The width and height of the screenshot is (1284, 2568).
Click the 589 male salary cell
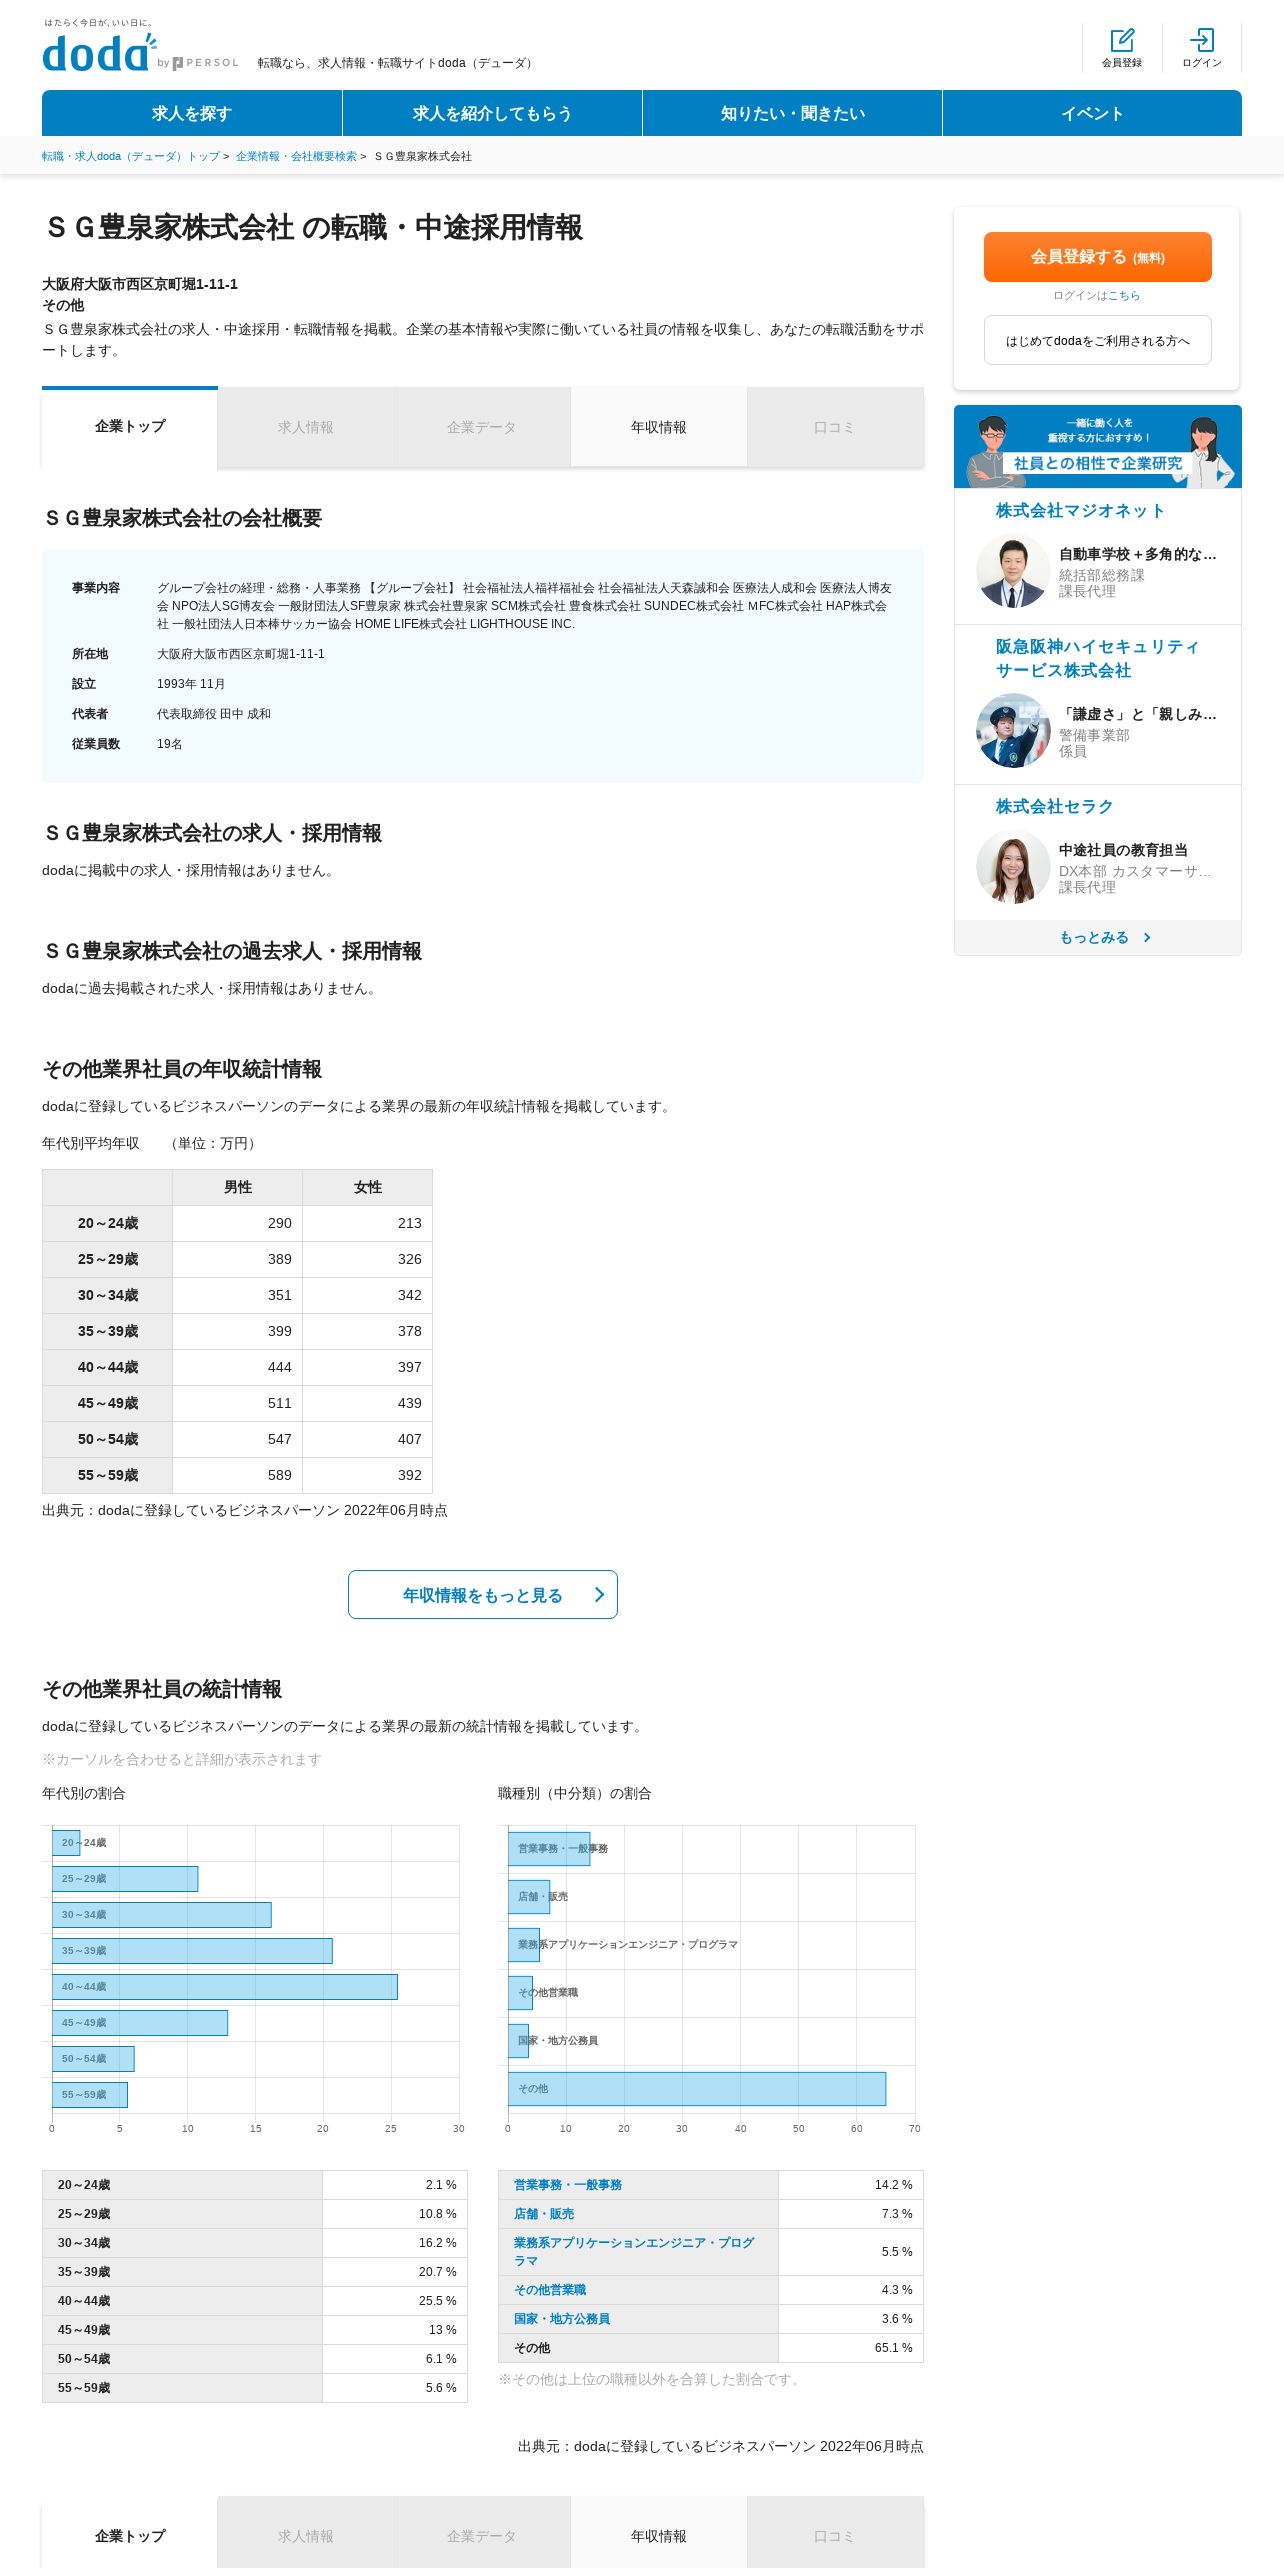tap(238, 1475)
